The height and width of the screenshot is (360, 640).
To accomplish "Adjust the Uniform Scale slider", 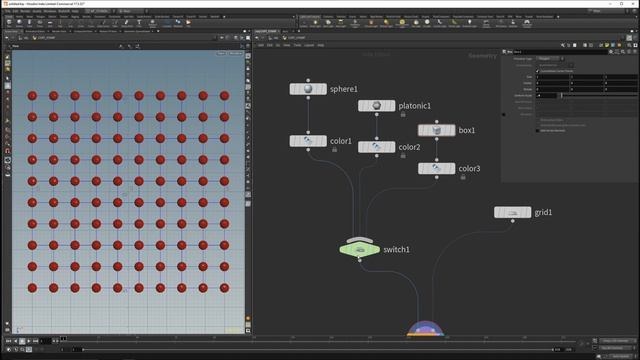I will point(599,95).
